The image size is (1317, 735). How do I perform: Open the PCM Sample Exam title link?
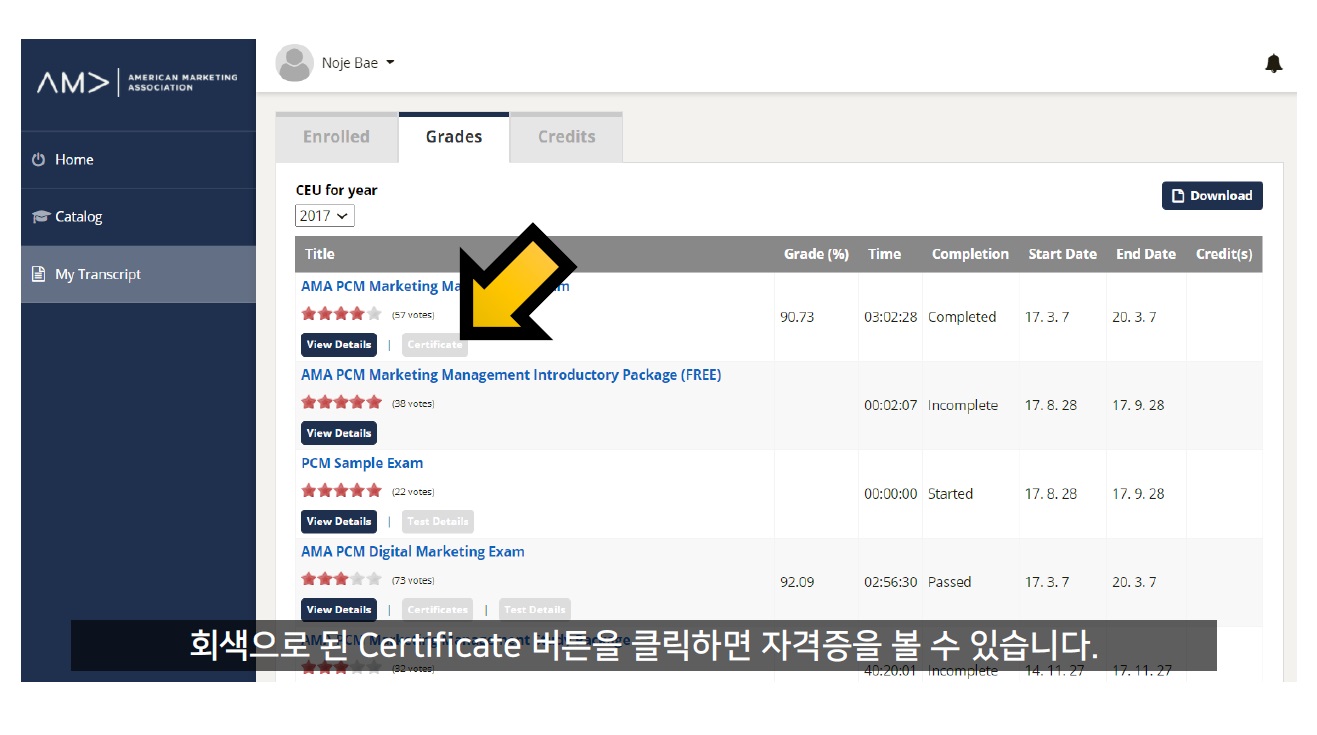click(x=362, y=463)
